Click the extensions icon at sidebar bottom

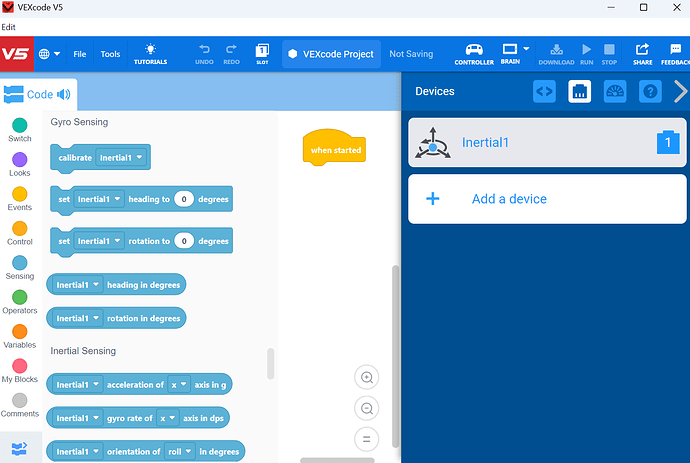tap(19, 448)
